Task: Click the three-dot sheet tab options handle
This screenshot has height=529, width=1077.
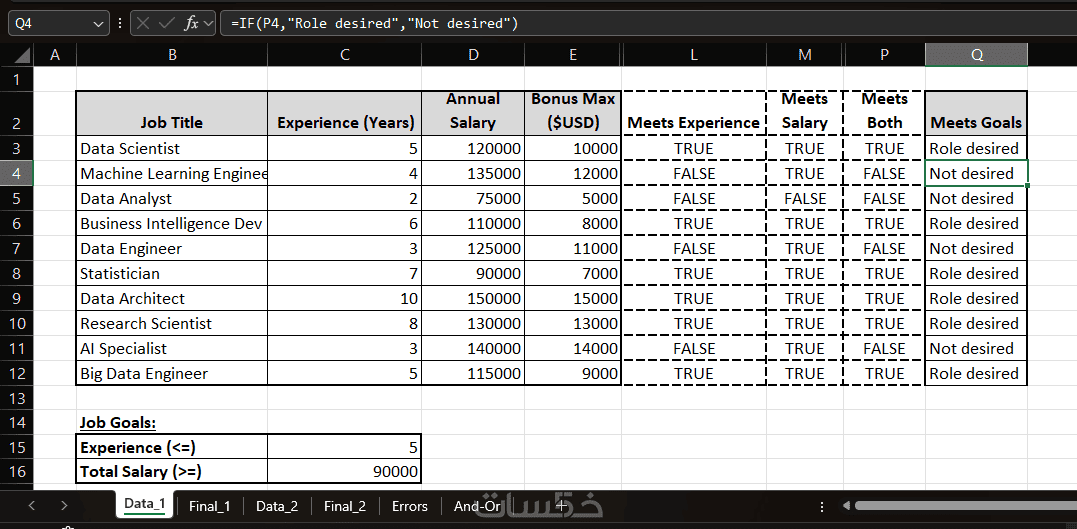Action: [822, 506]
